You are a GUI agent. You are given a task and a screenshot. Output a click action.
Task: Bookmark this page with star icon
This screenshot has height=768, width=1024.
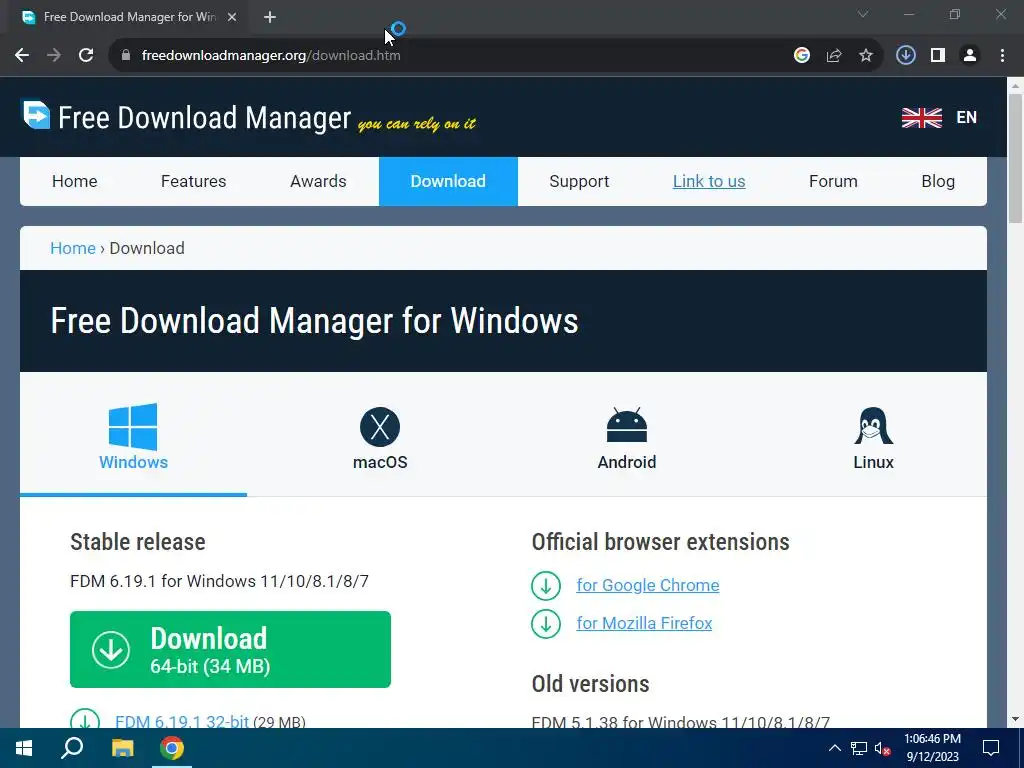click(x=866, y=56)
